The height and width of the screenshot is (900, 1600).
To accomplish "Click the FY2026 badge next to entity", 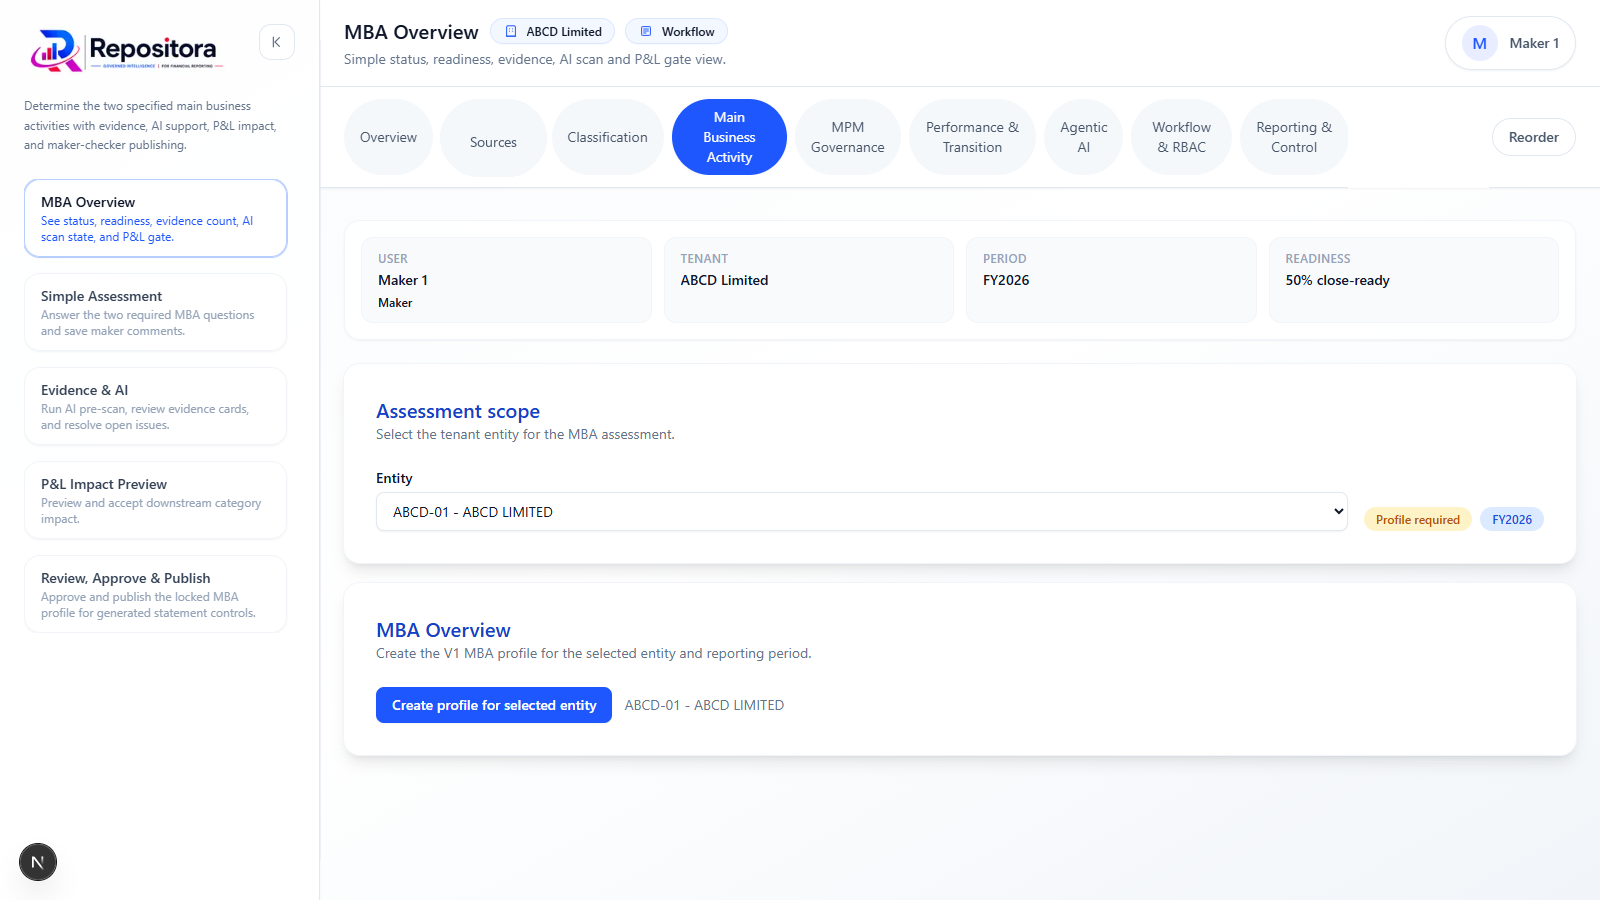I will coord(1512,520).
